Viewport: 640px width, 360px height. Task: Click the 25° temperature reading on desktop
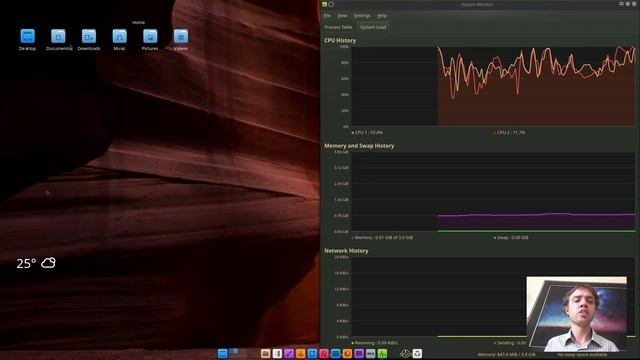click(26, 263)
